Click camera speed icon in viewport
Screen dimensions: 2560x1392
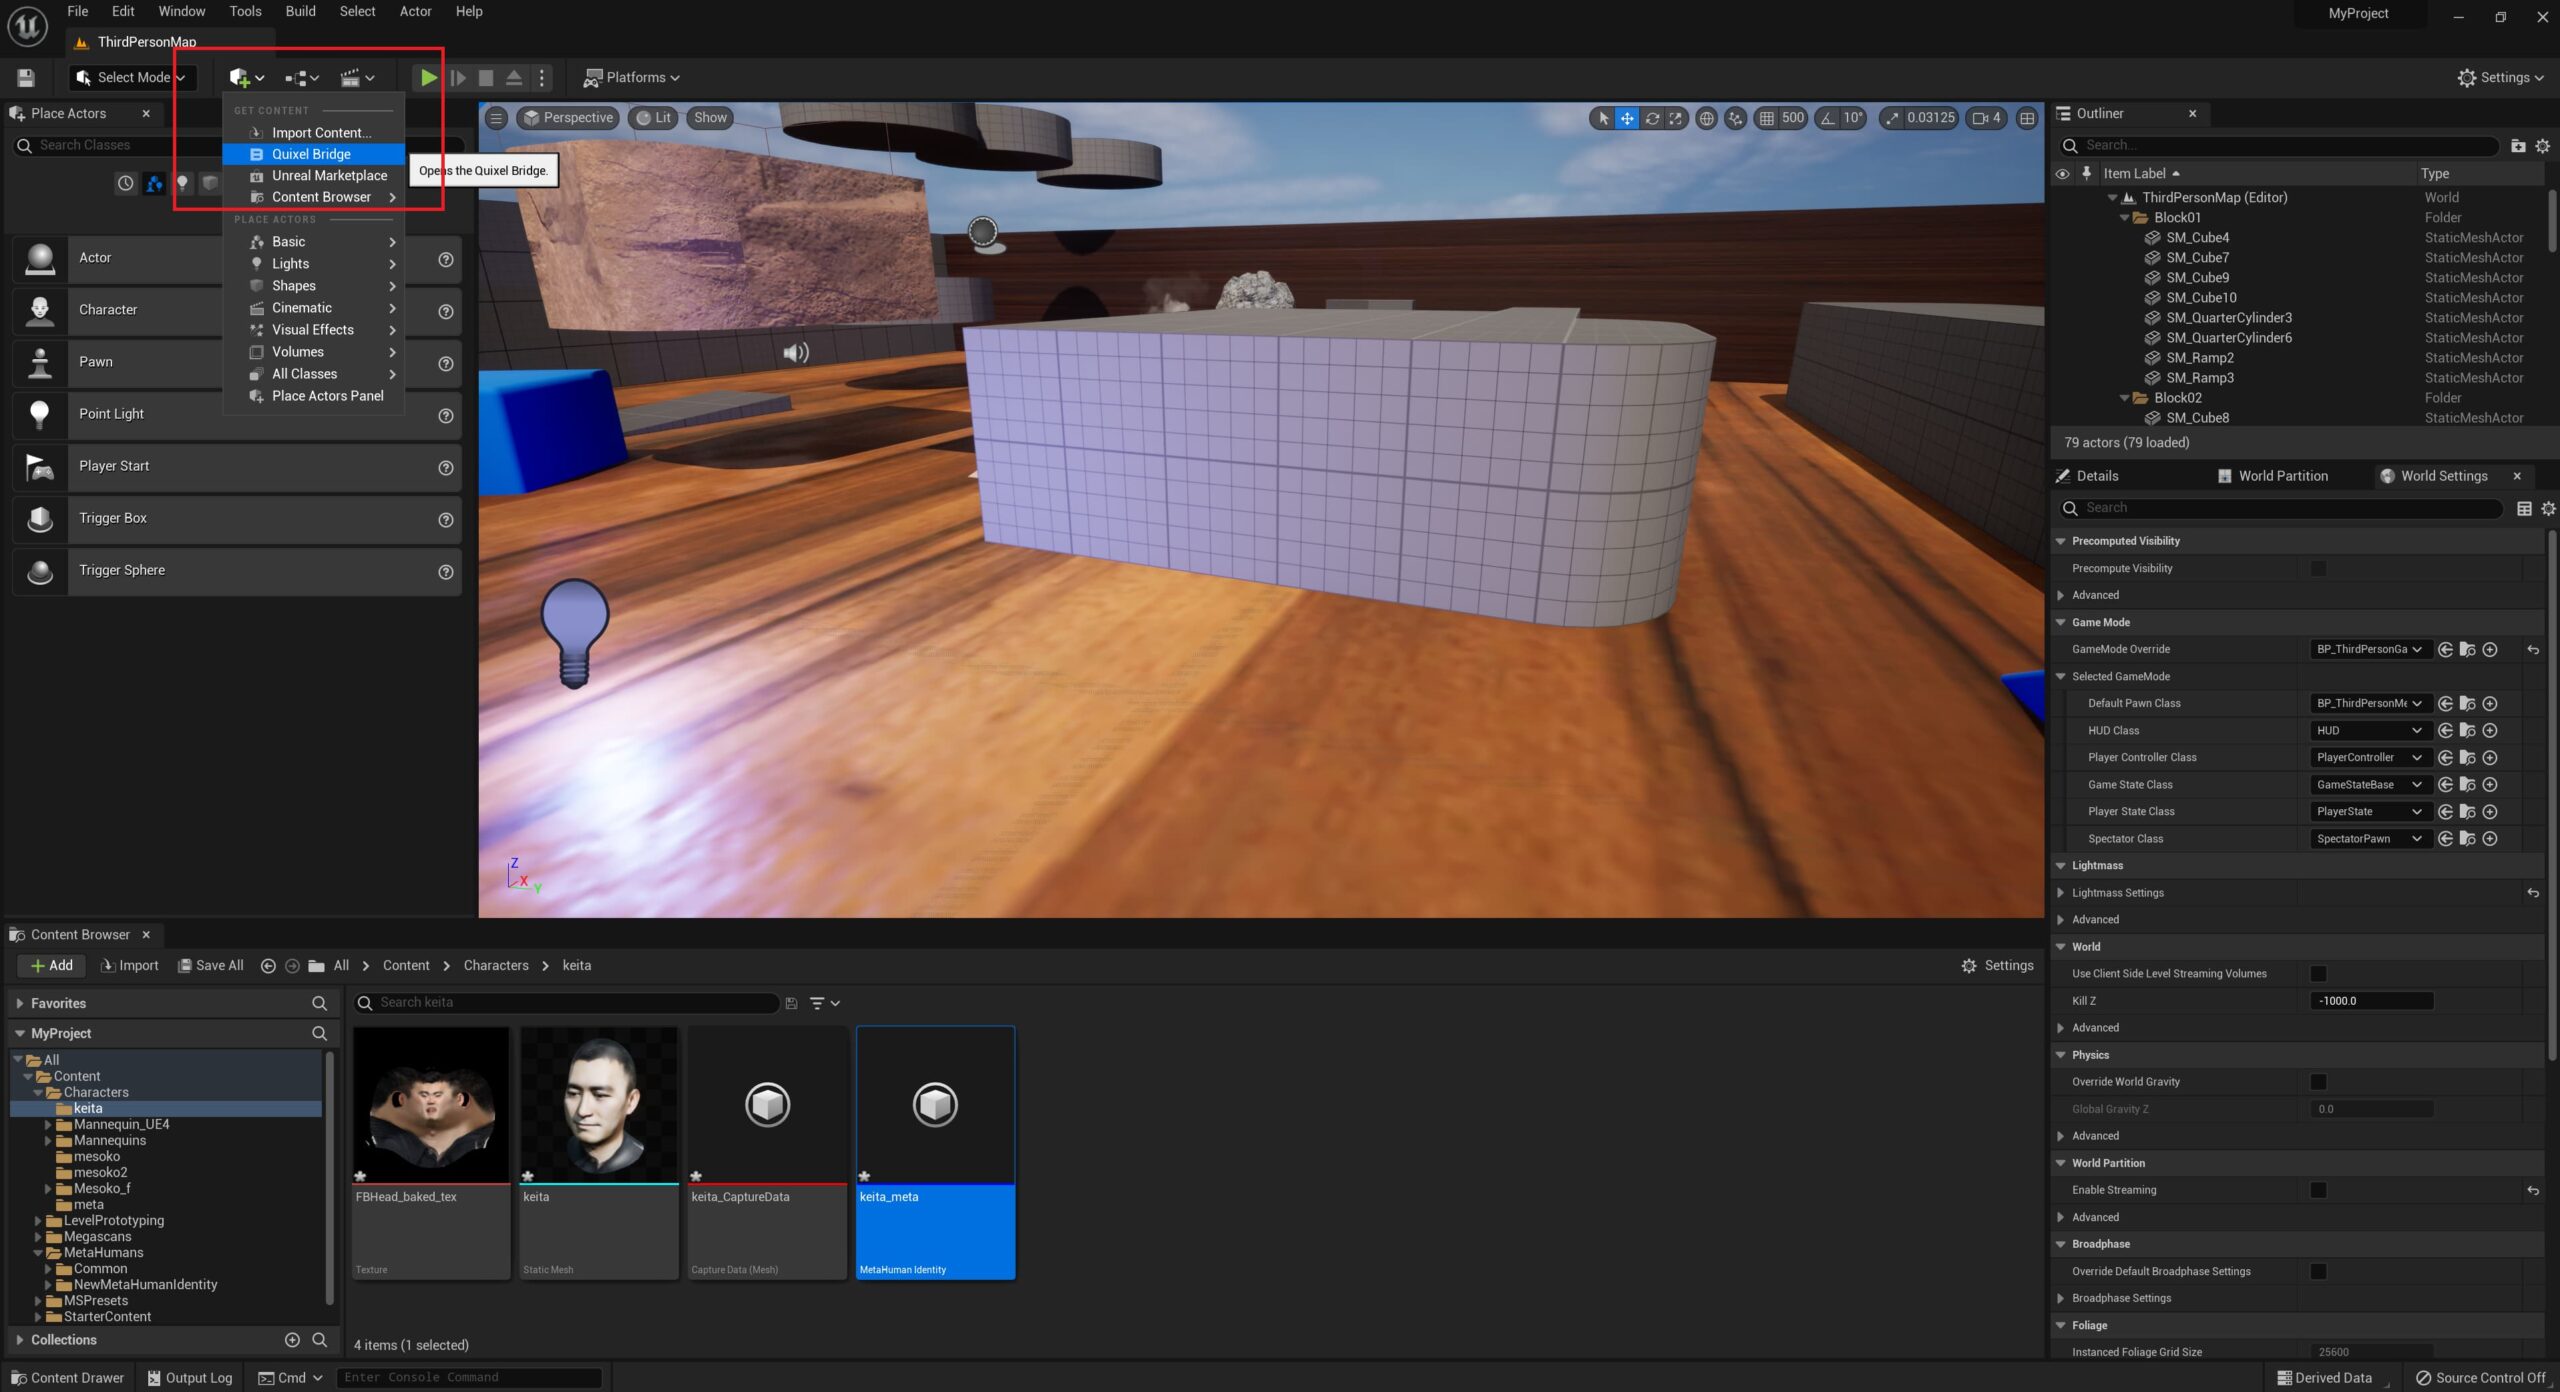point(1980,118)
